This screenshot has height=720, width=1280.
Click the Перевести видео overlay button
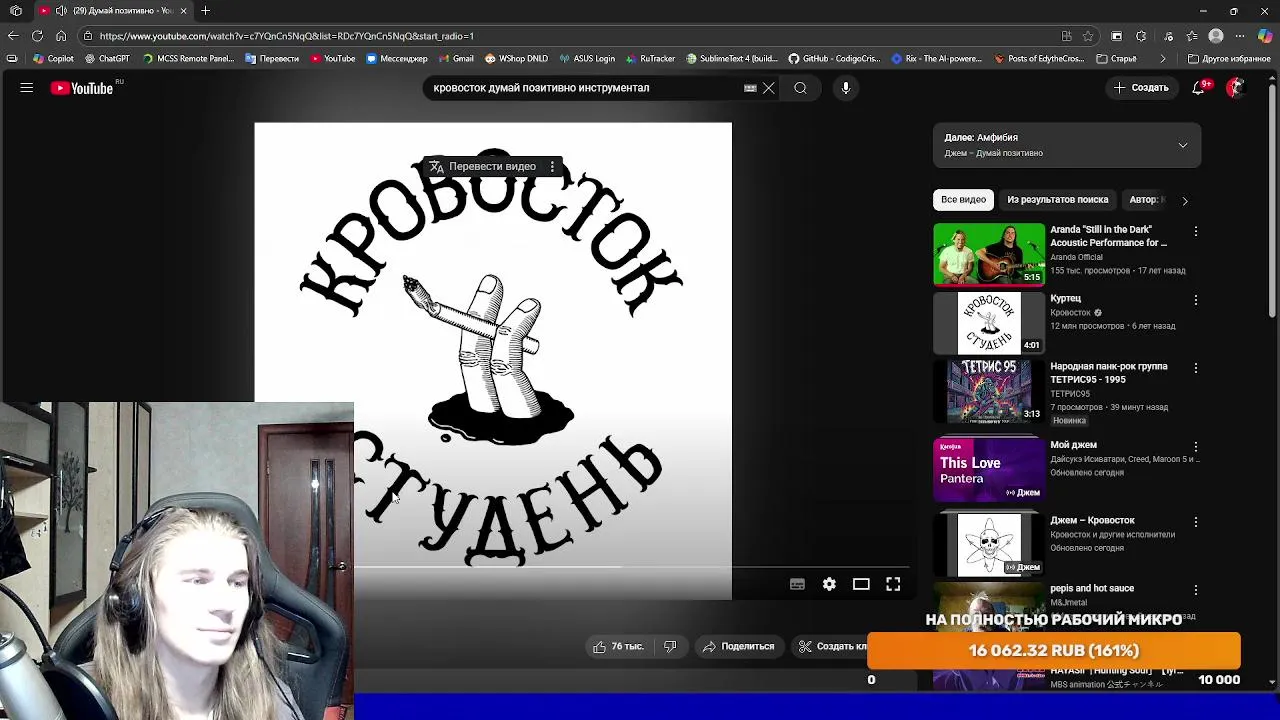pos(483,167)
